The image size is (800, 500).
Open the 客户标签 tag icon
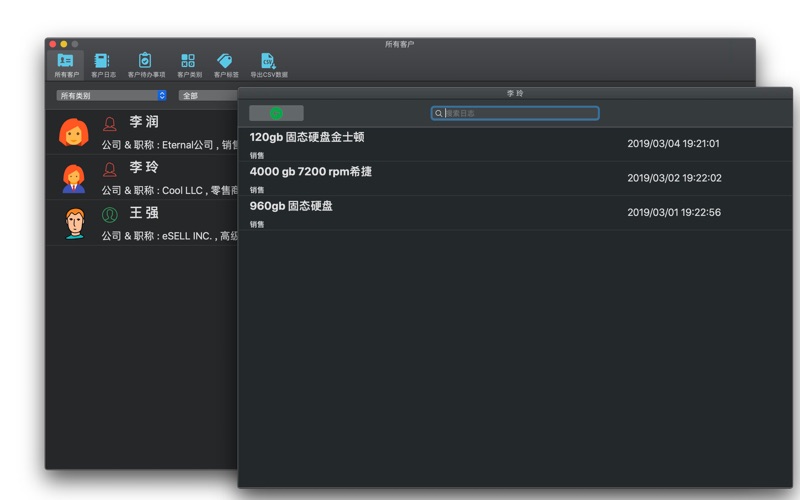(225, 61)
